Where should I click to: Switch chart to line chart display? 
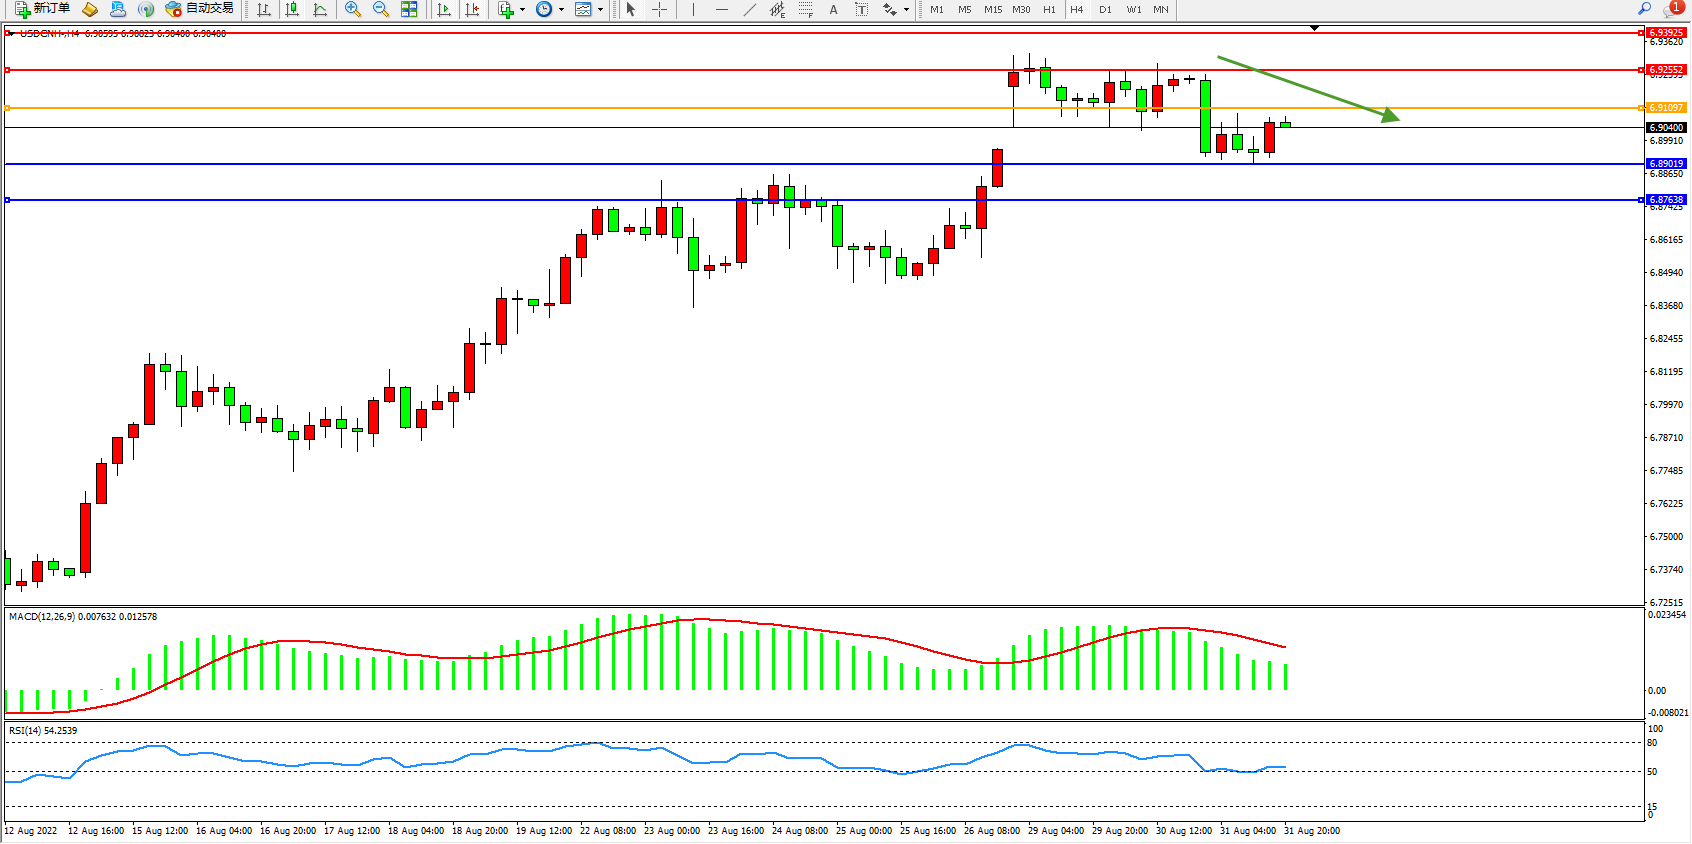tap(320, 9)
